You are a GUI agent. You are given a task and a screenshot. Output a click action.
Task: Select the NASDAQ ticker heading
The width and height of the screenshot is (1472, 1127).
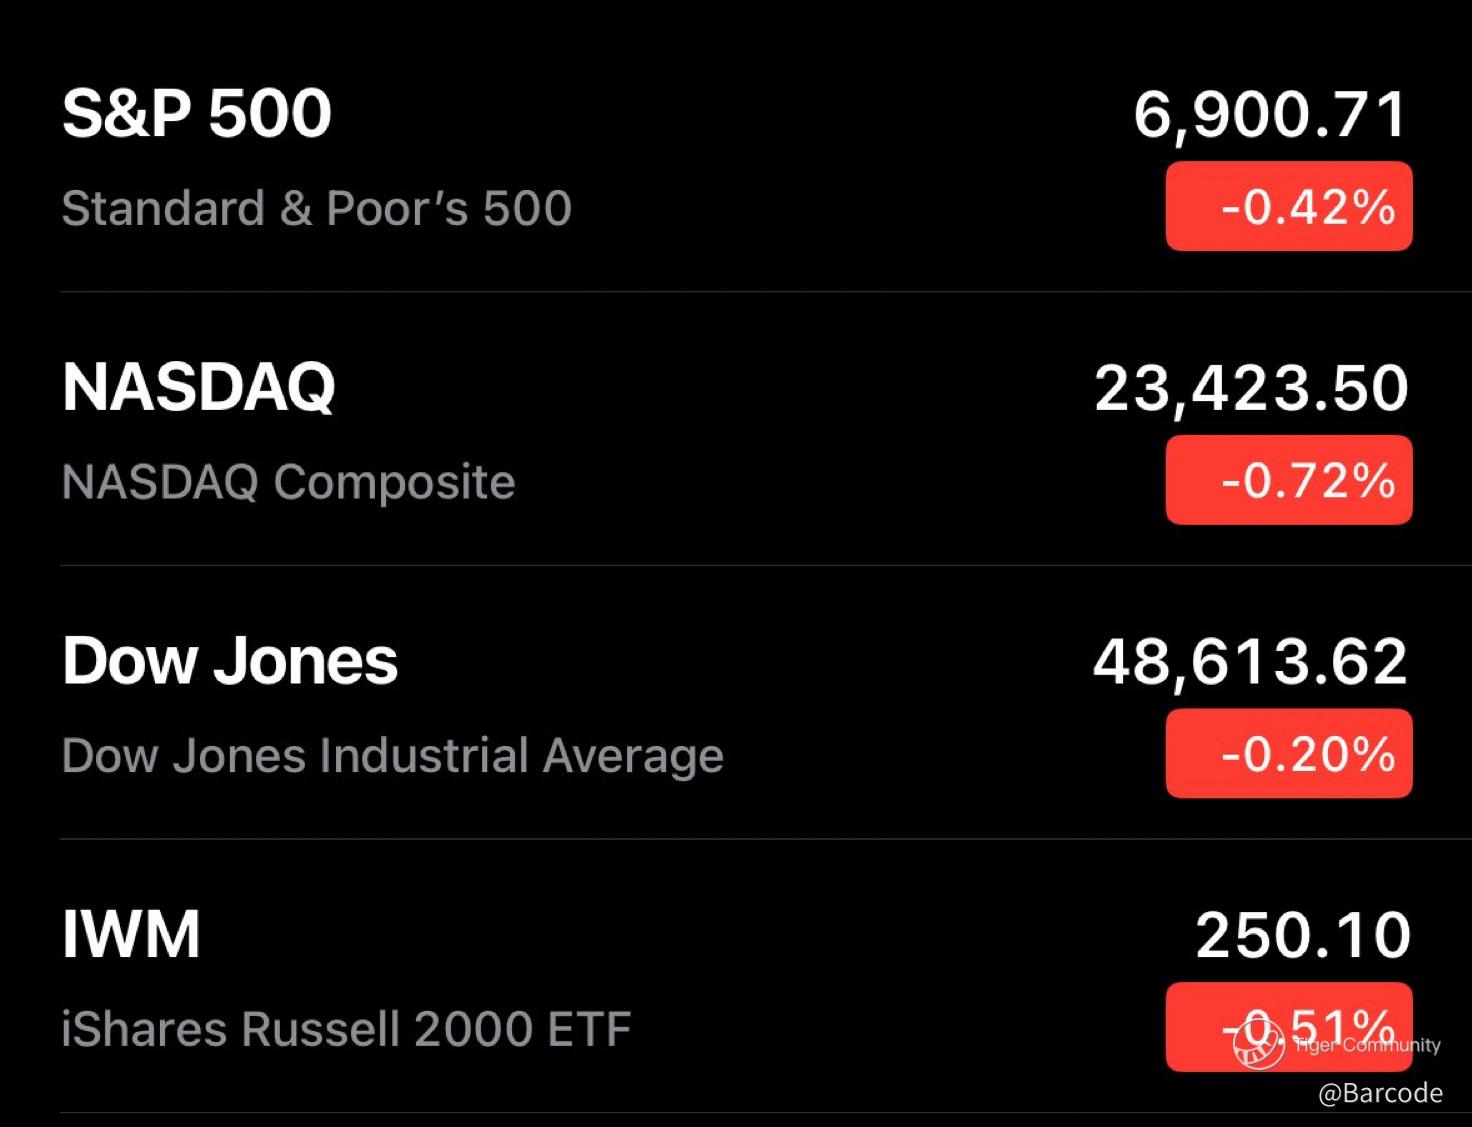pos(198,387)
